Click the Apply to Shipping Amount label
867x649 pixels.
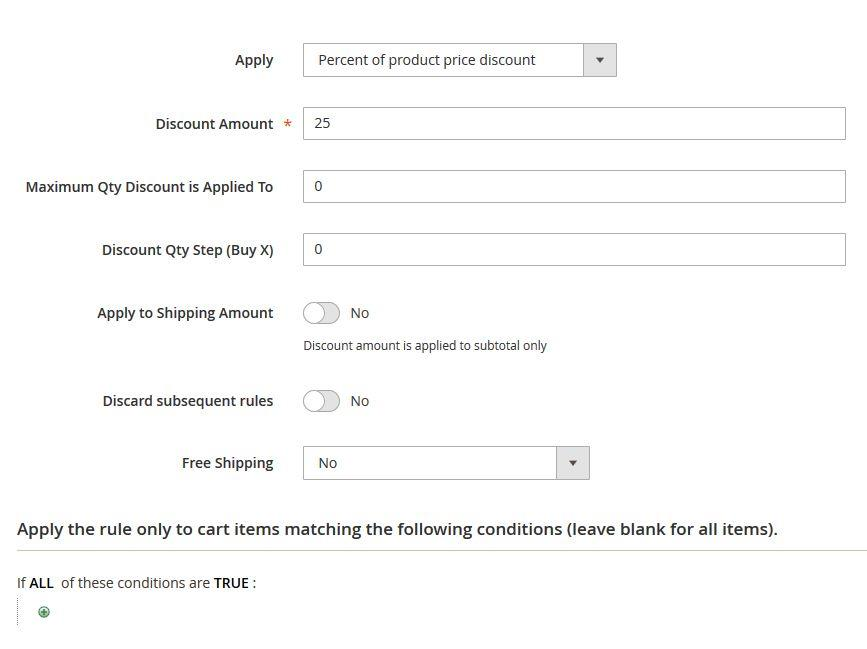tap(185, 313)
